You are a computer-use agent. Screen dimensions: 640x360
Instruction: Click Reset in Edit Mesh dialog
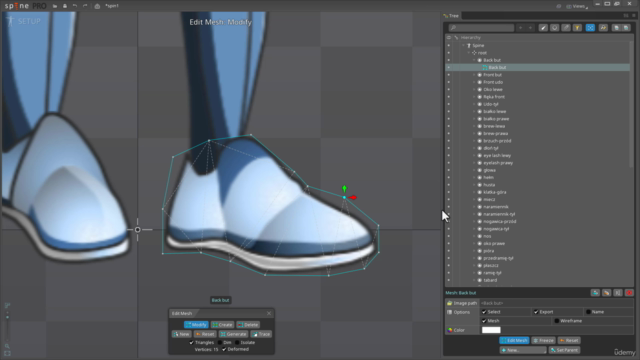tap(204, 334)
